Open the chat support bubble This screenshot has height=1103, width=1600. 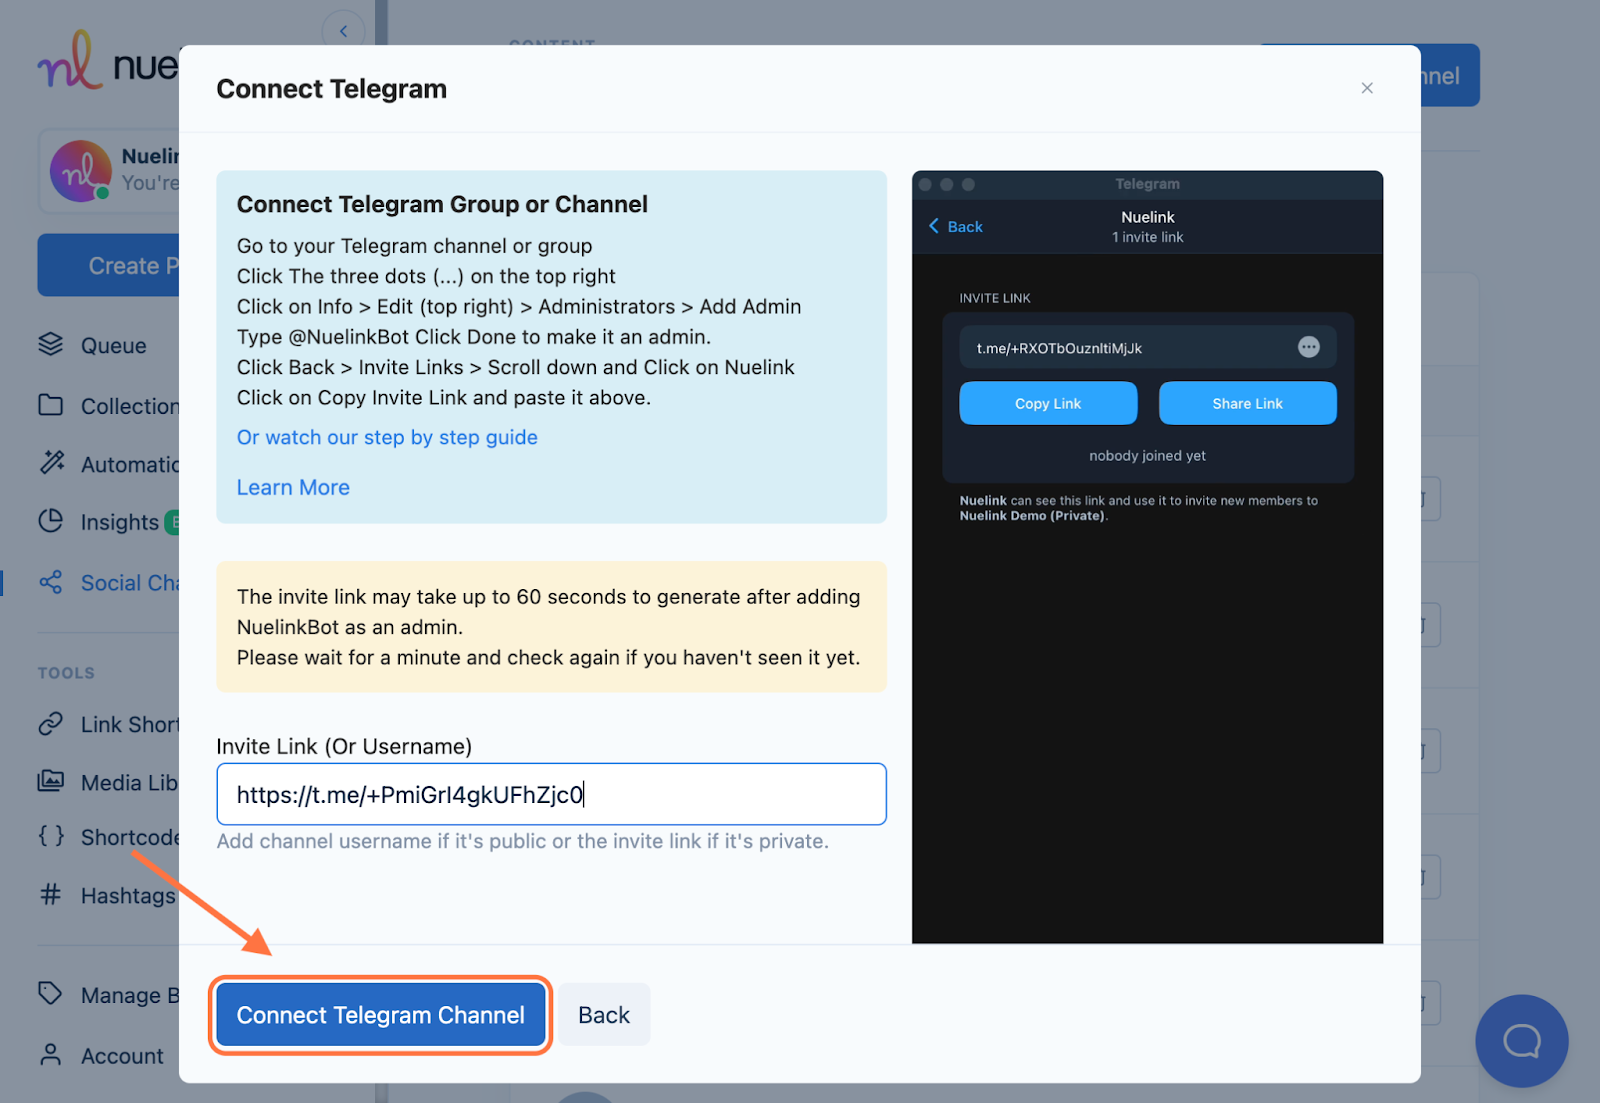point(1522,1040)
